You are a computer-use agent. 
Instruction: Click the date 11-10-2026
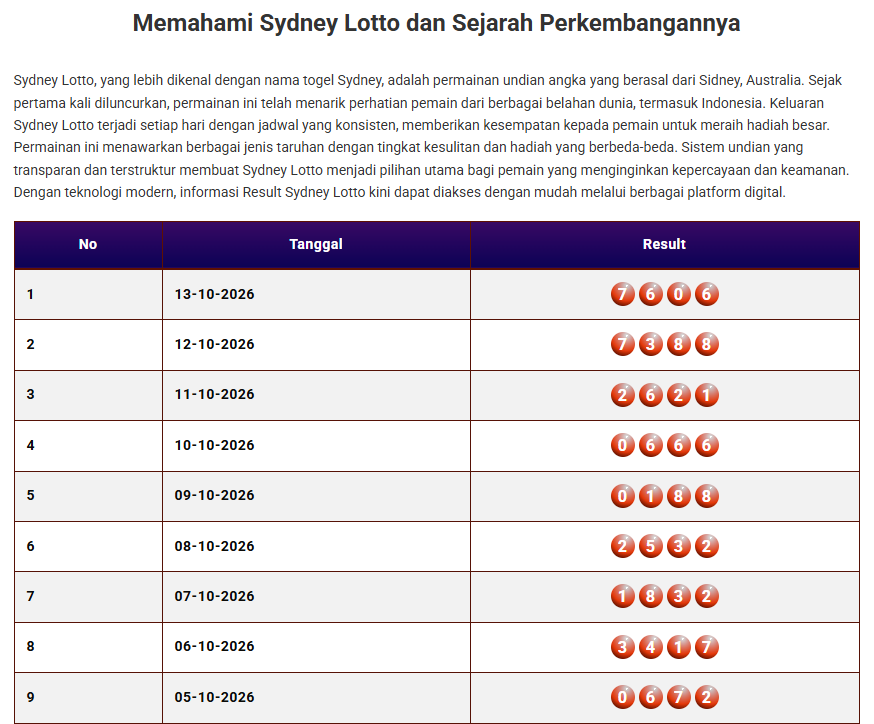click(x=215, y=395)
